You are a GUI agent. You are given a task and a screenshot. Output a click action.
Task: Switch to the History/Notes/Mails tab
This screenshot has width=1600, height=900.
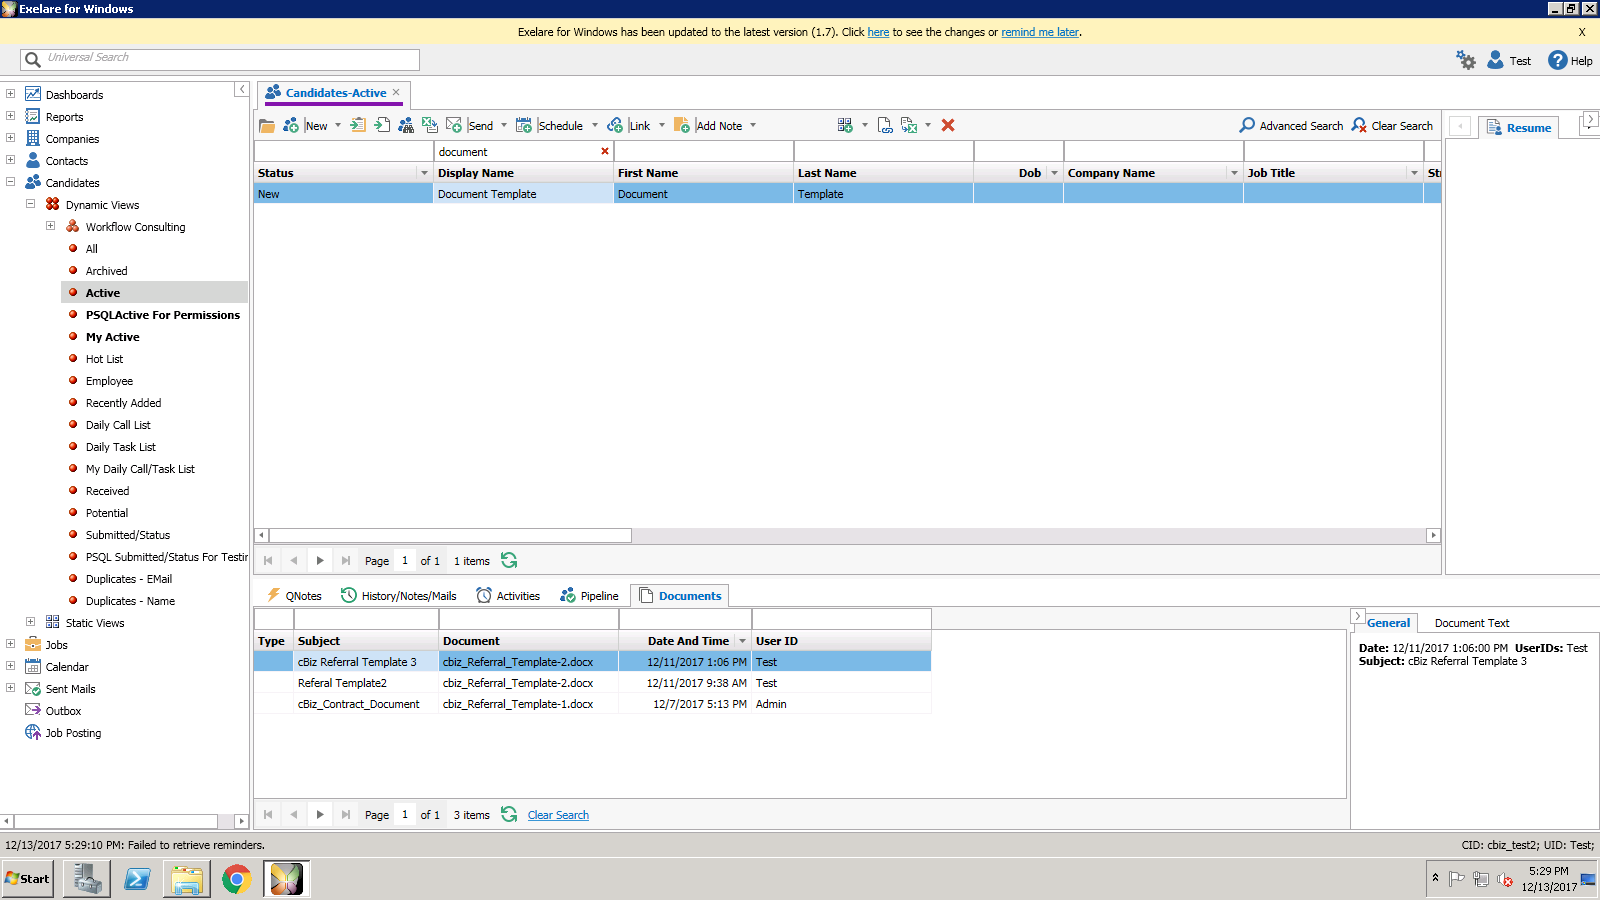(399, 595)
